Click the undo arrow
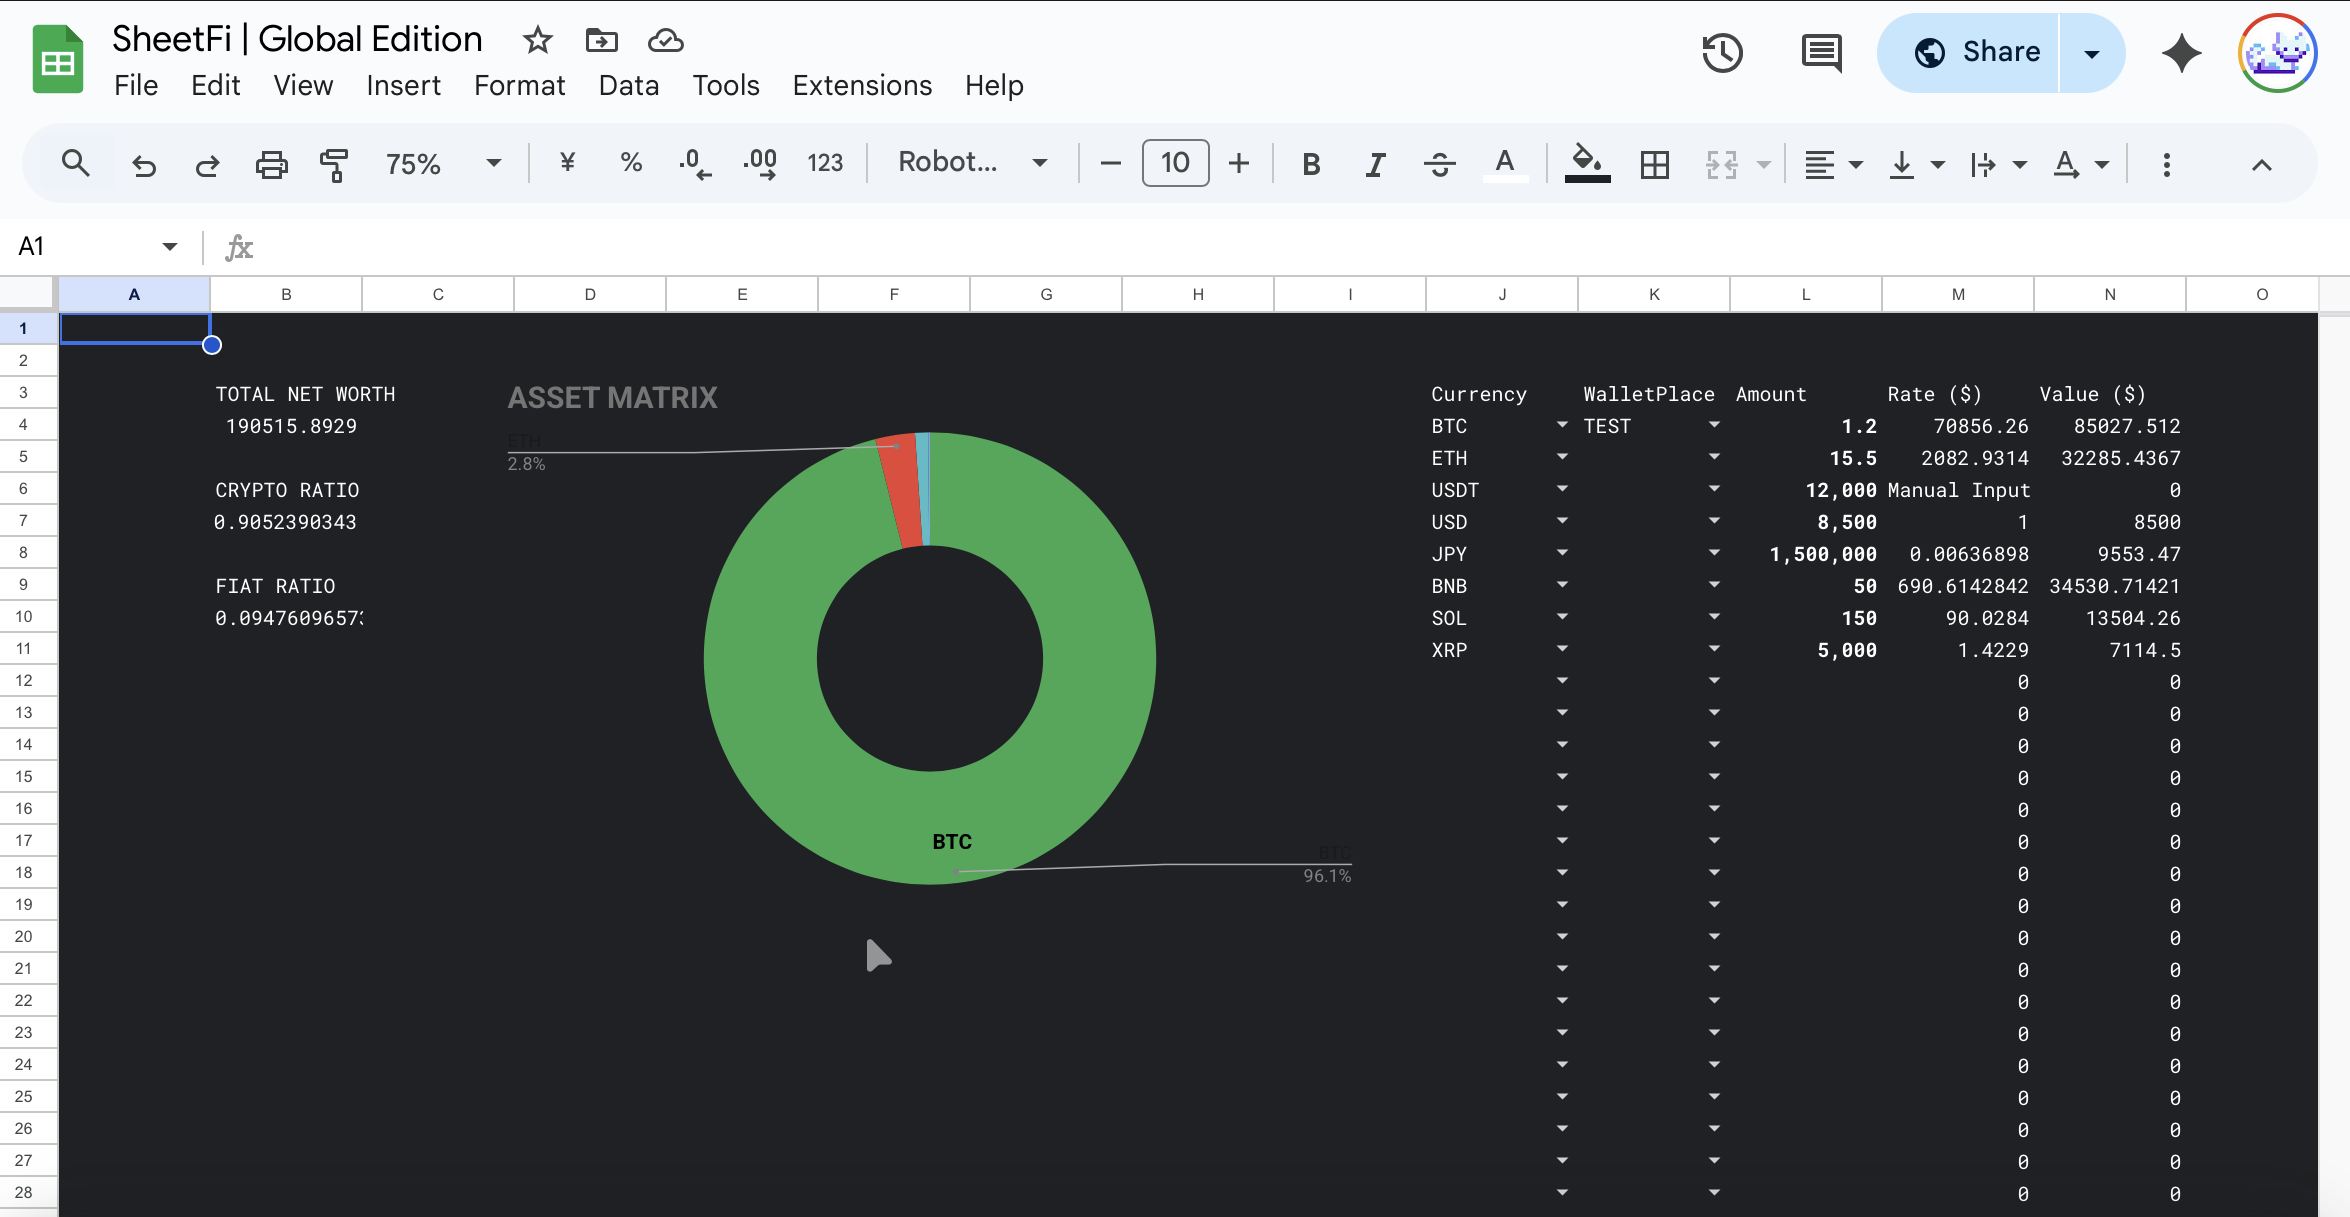This screenshot has width=2350, height=1217. (x=144, y=164)
